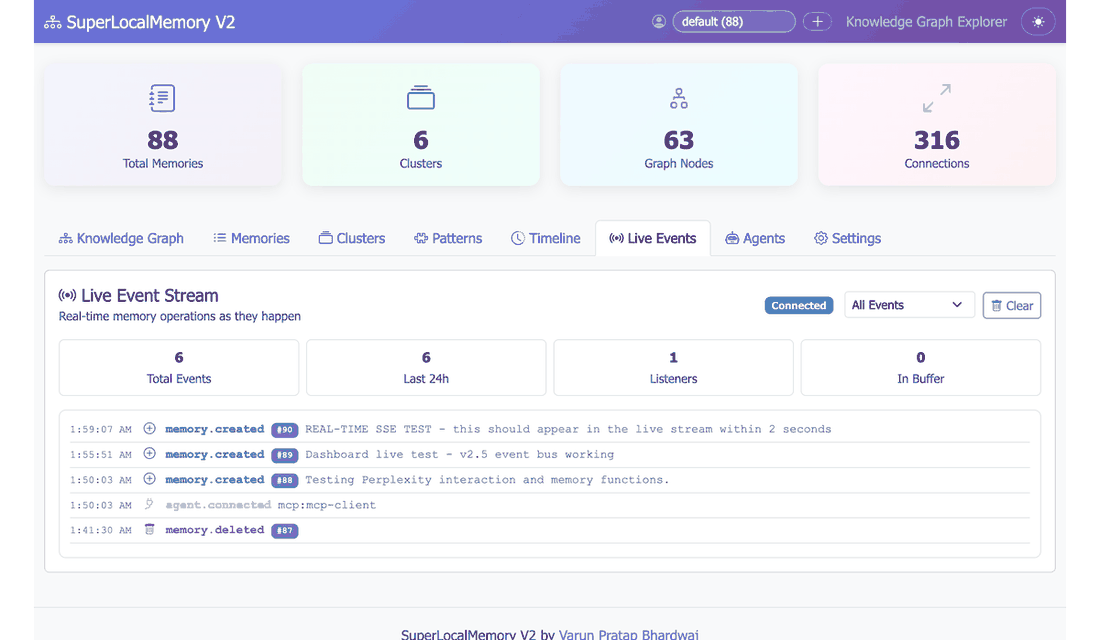Image resolution: width=1100 pixels, height=640 pixels.
Task: Expand the All Events filter dropdown
Action: point(909,305)
